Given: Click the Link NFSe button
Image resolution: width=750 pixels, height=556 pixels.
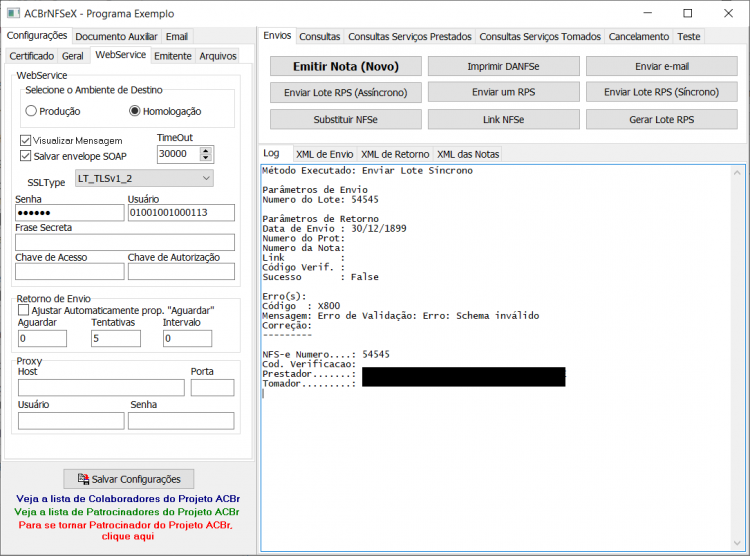Looking at the screenshot, I should pos(504,119).
